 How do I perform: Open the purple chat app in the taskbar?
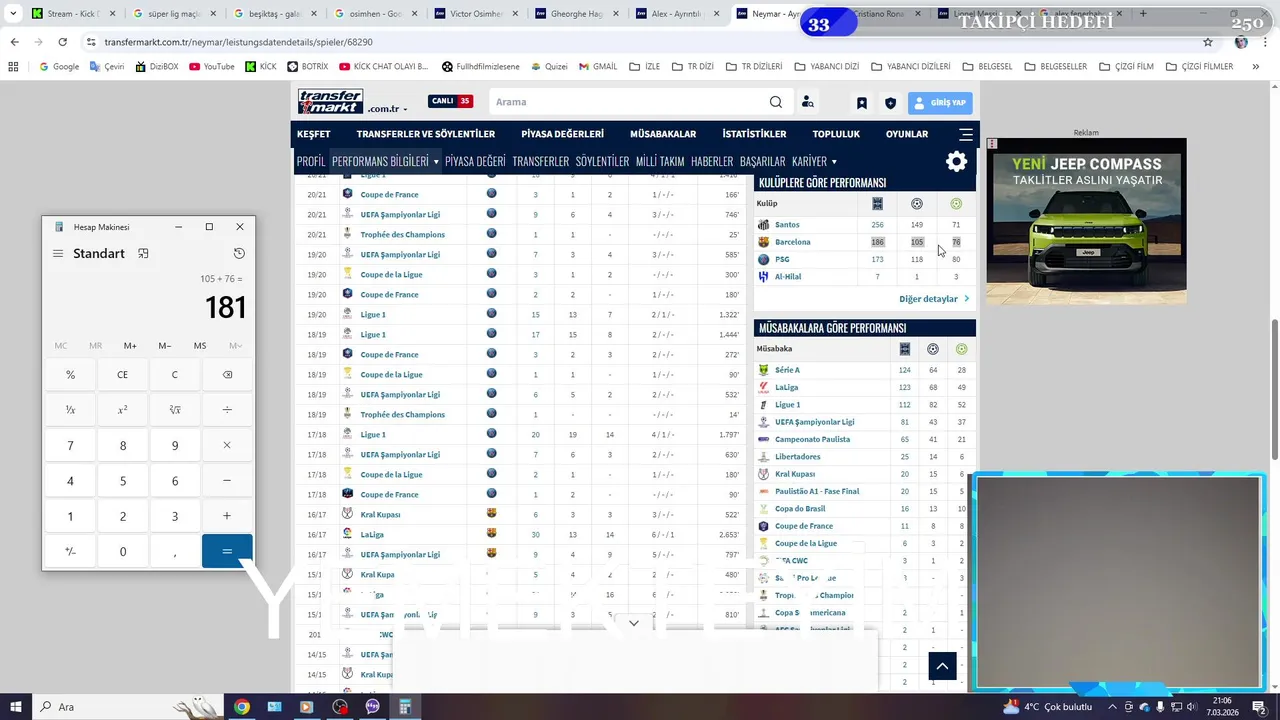(x=372, y=707)
